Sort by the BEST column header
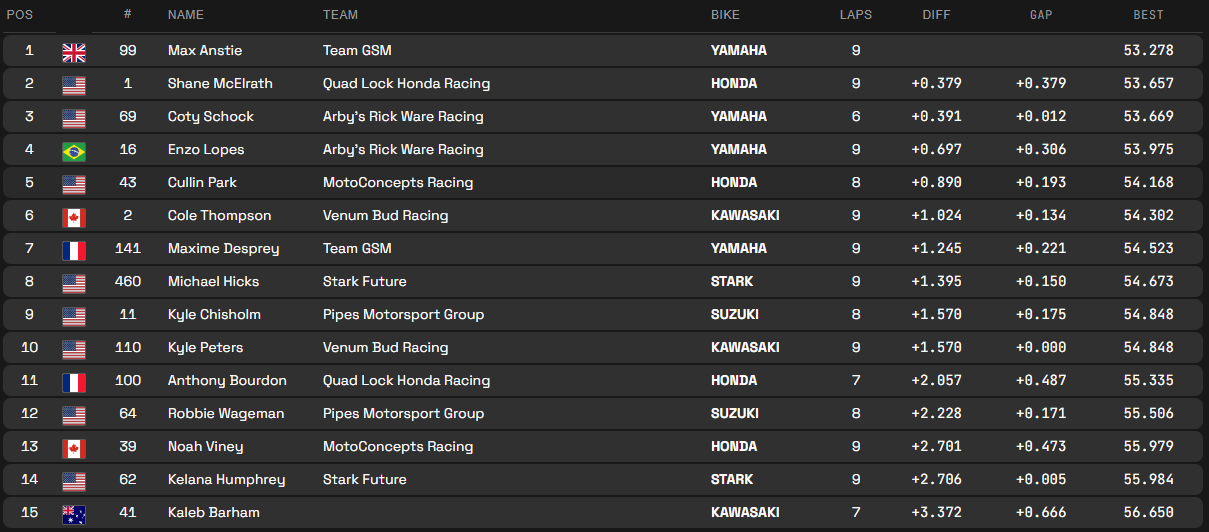Viewport: 1209px width, 532px height. [1148, 15]
